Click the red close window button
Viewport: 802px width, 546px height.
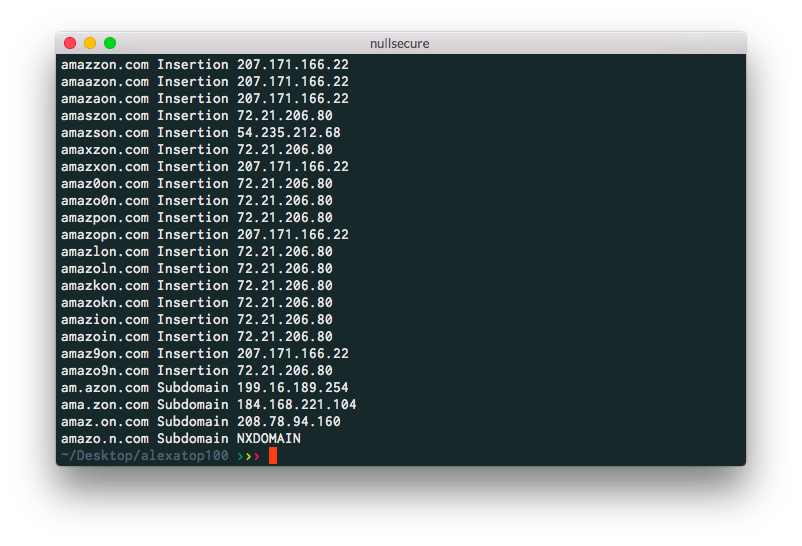tap(70, 43)
